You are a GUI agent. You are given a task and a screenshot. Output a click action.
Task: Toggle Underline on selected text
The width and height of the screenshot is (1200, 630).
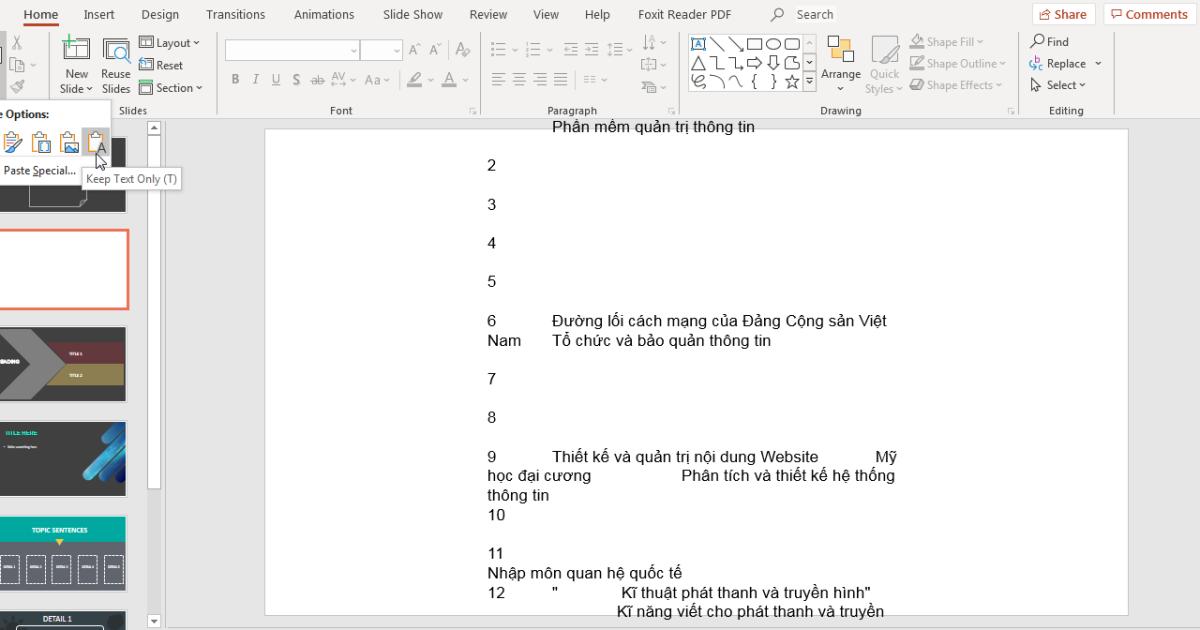[x=275, y=79]
